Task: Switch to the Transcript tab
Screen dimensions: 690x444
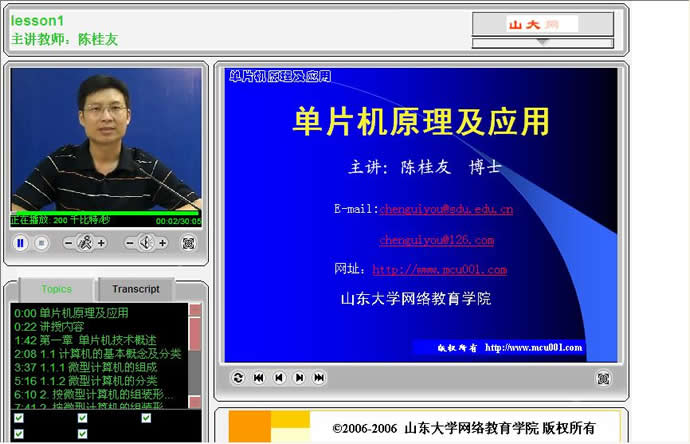Action: [x=136, y=289]
